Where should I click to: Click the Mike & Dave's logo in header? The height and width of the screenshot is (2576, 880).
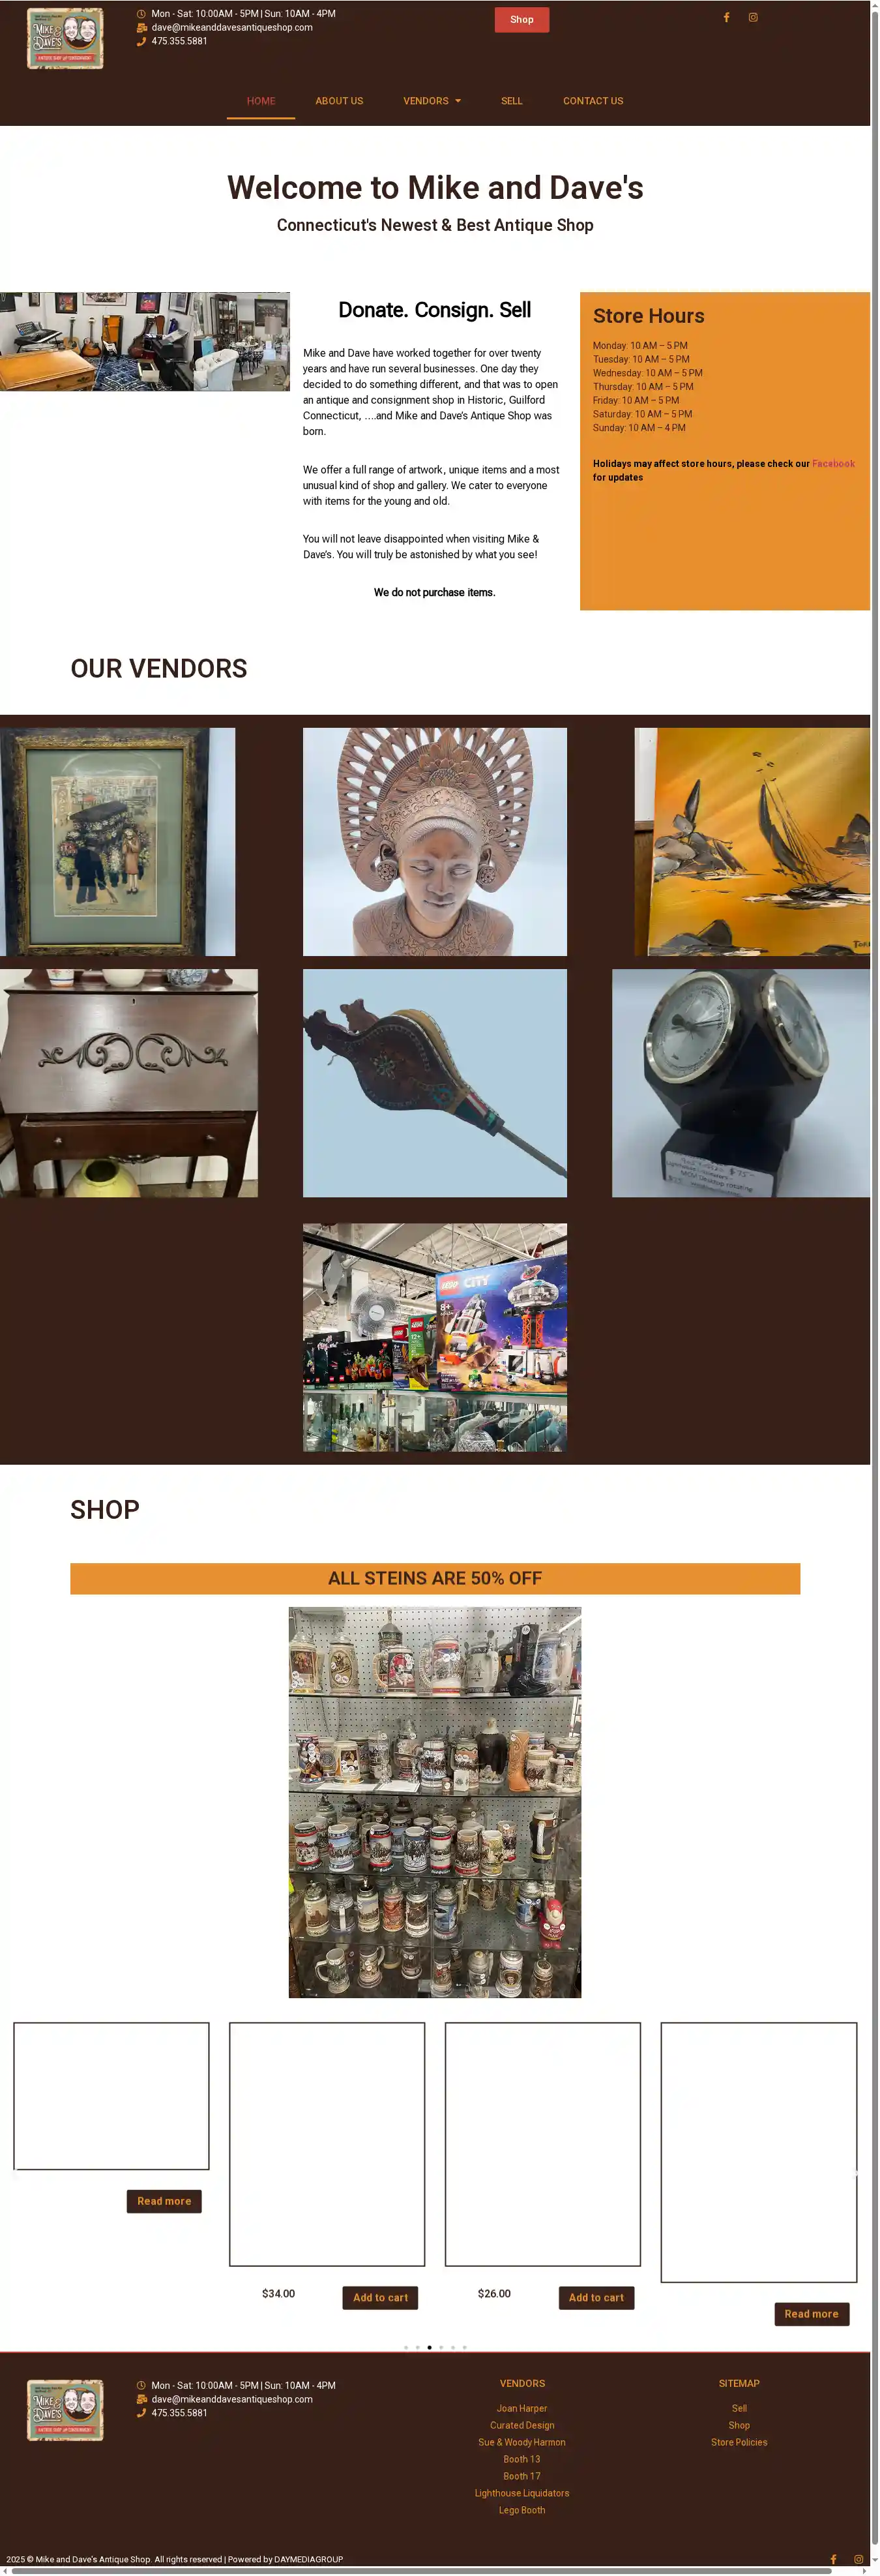pos(65,38)
